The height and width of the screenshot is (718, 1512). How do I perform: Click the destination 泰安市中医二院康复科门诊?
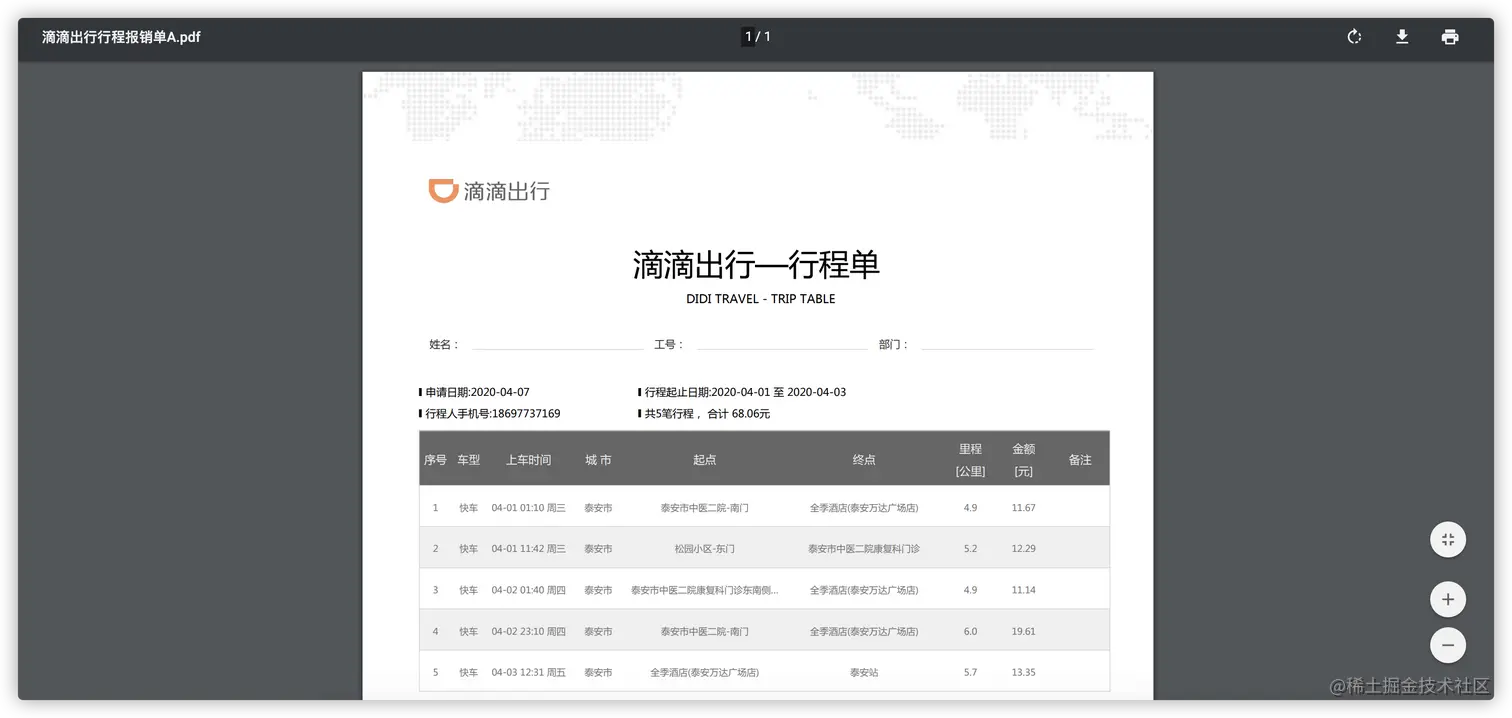[x=864, y=549]
